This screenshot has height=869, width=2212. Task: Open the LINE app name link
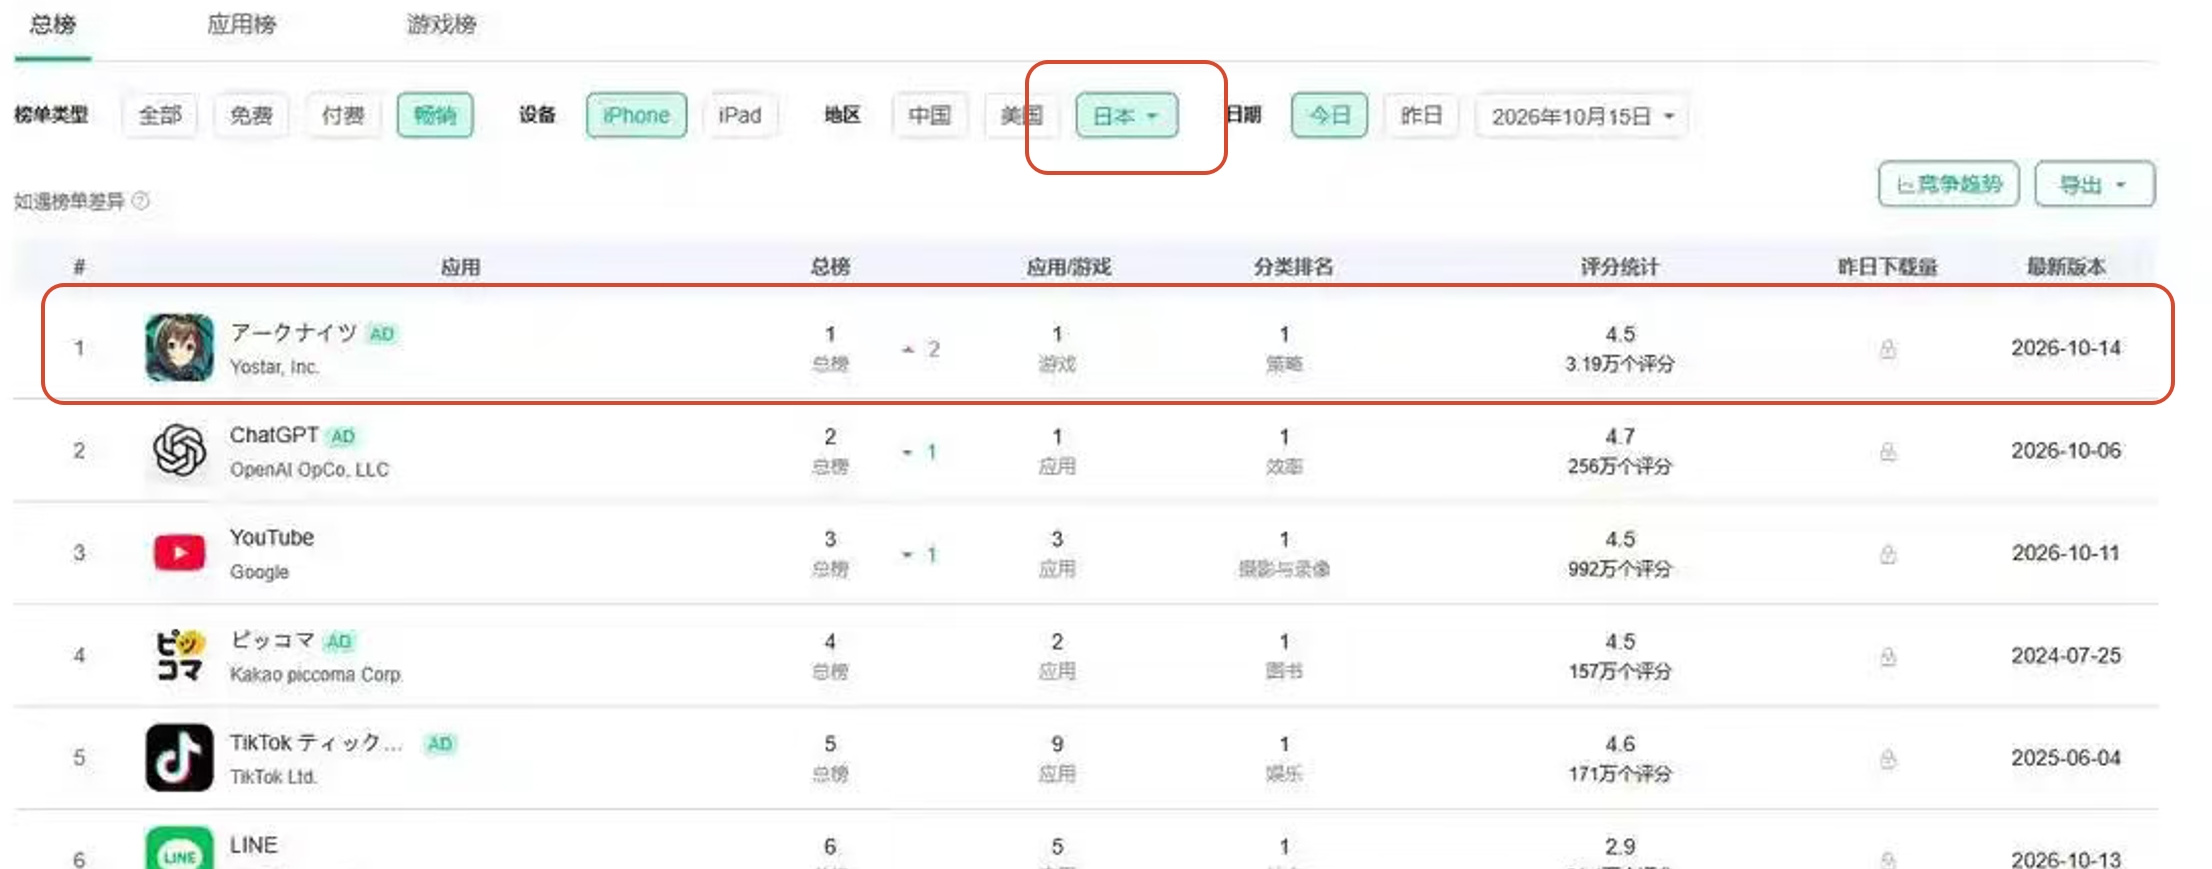pos(254,845)
